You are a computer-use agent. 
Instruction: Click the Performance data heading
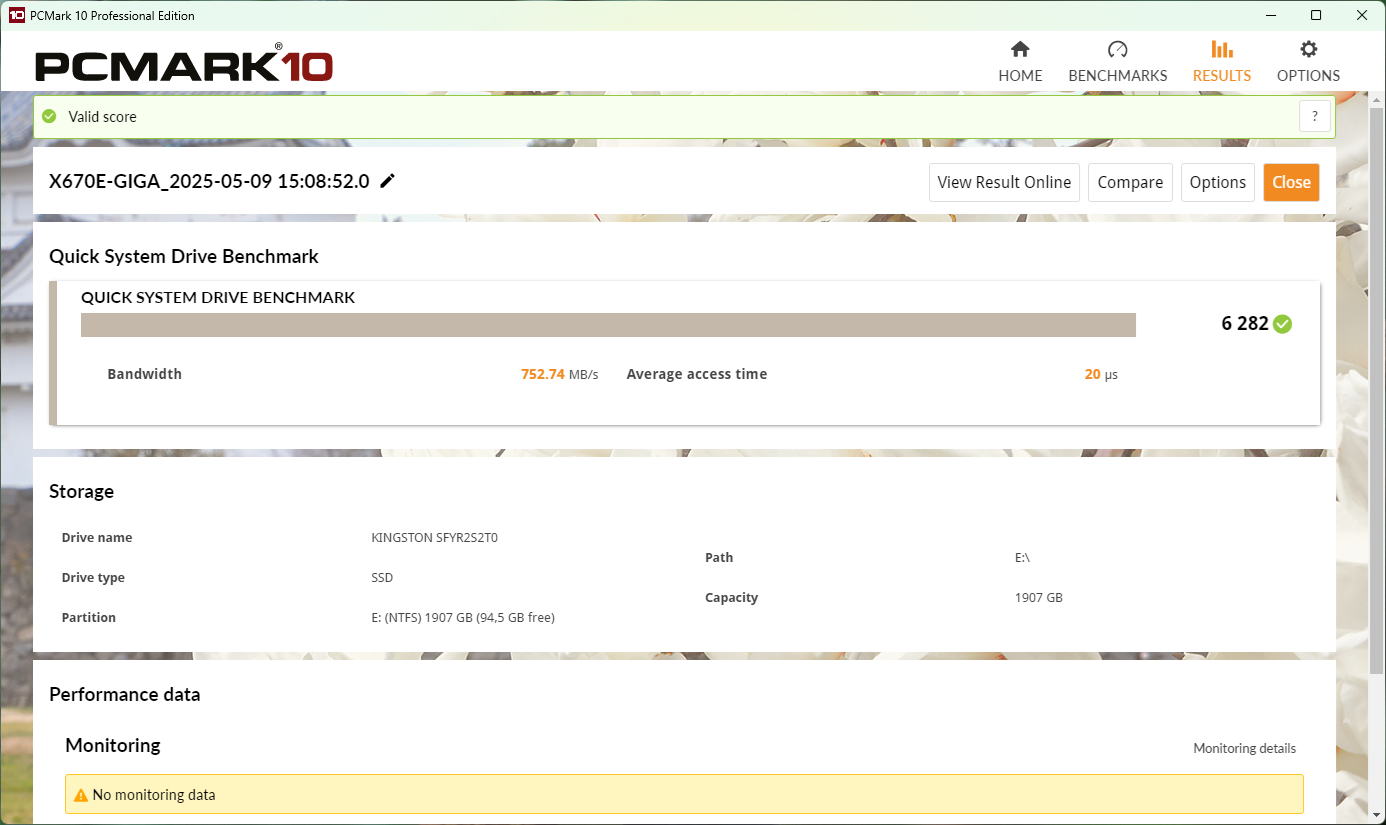[x=125, y=695]
